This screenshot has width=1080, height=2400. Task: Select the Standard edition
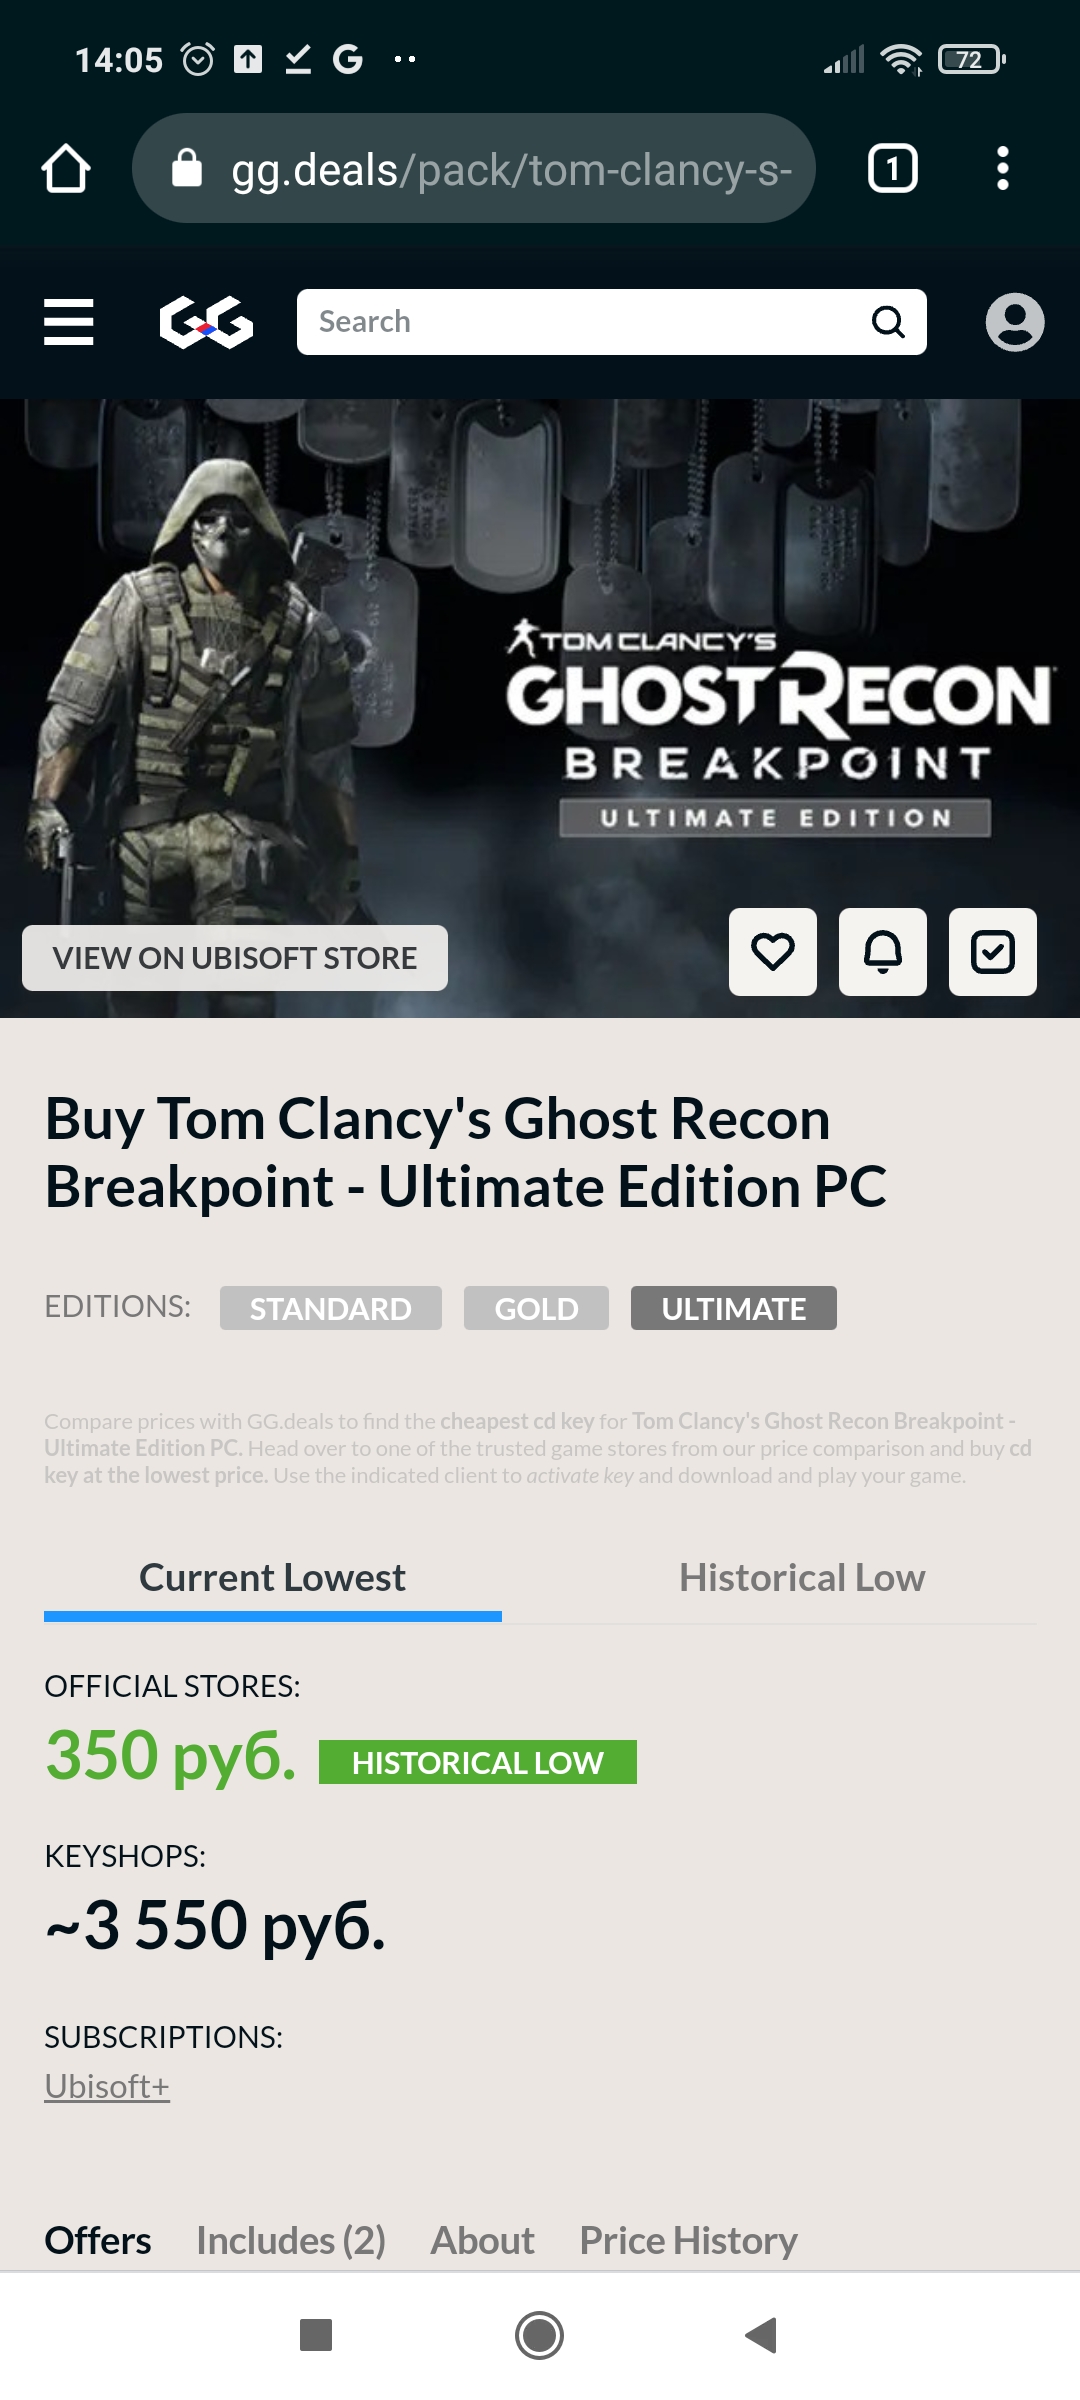[331, 1308]
